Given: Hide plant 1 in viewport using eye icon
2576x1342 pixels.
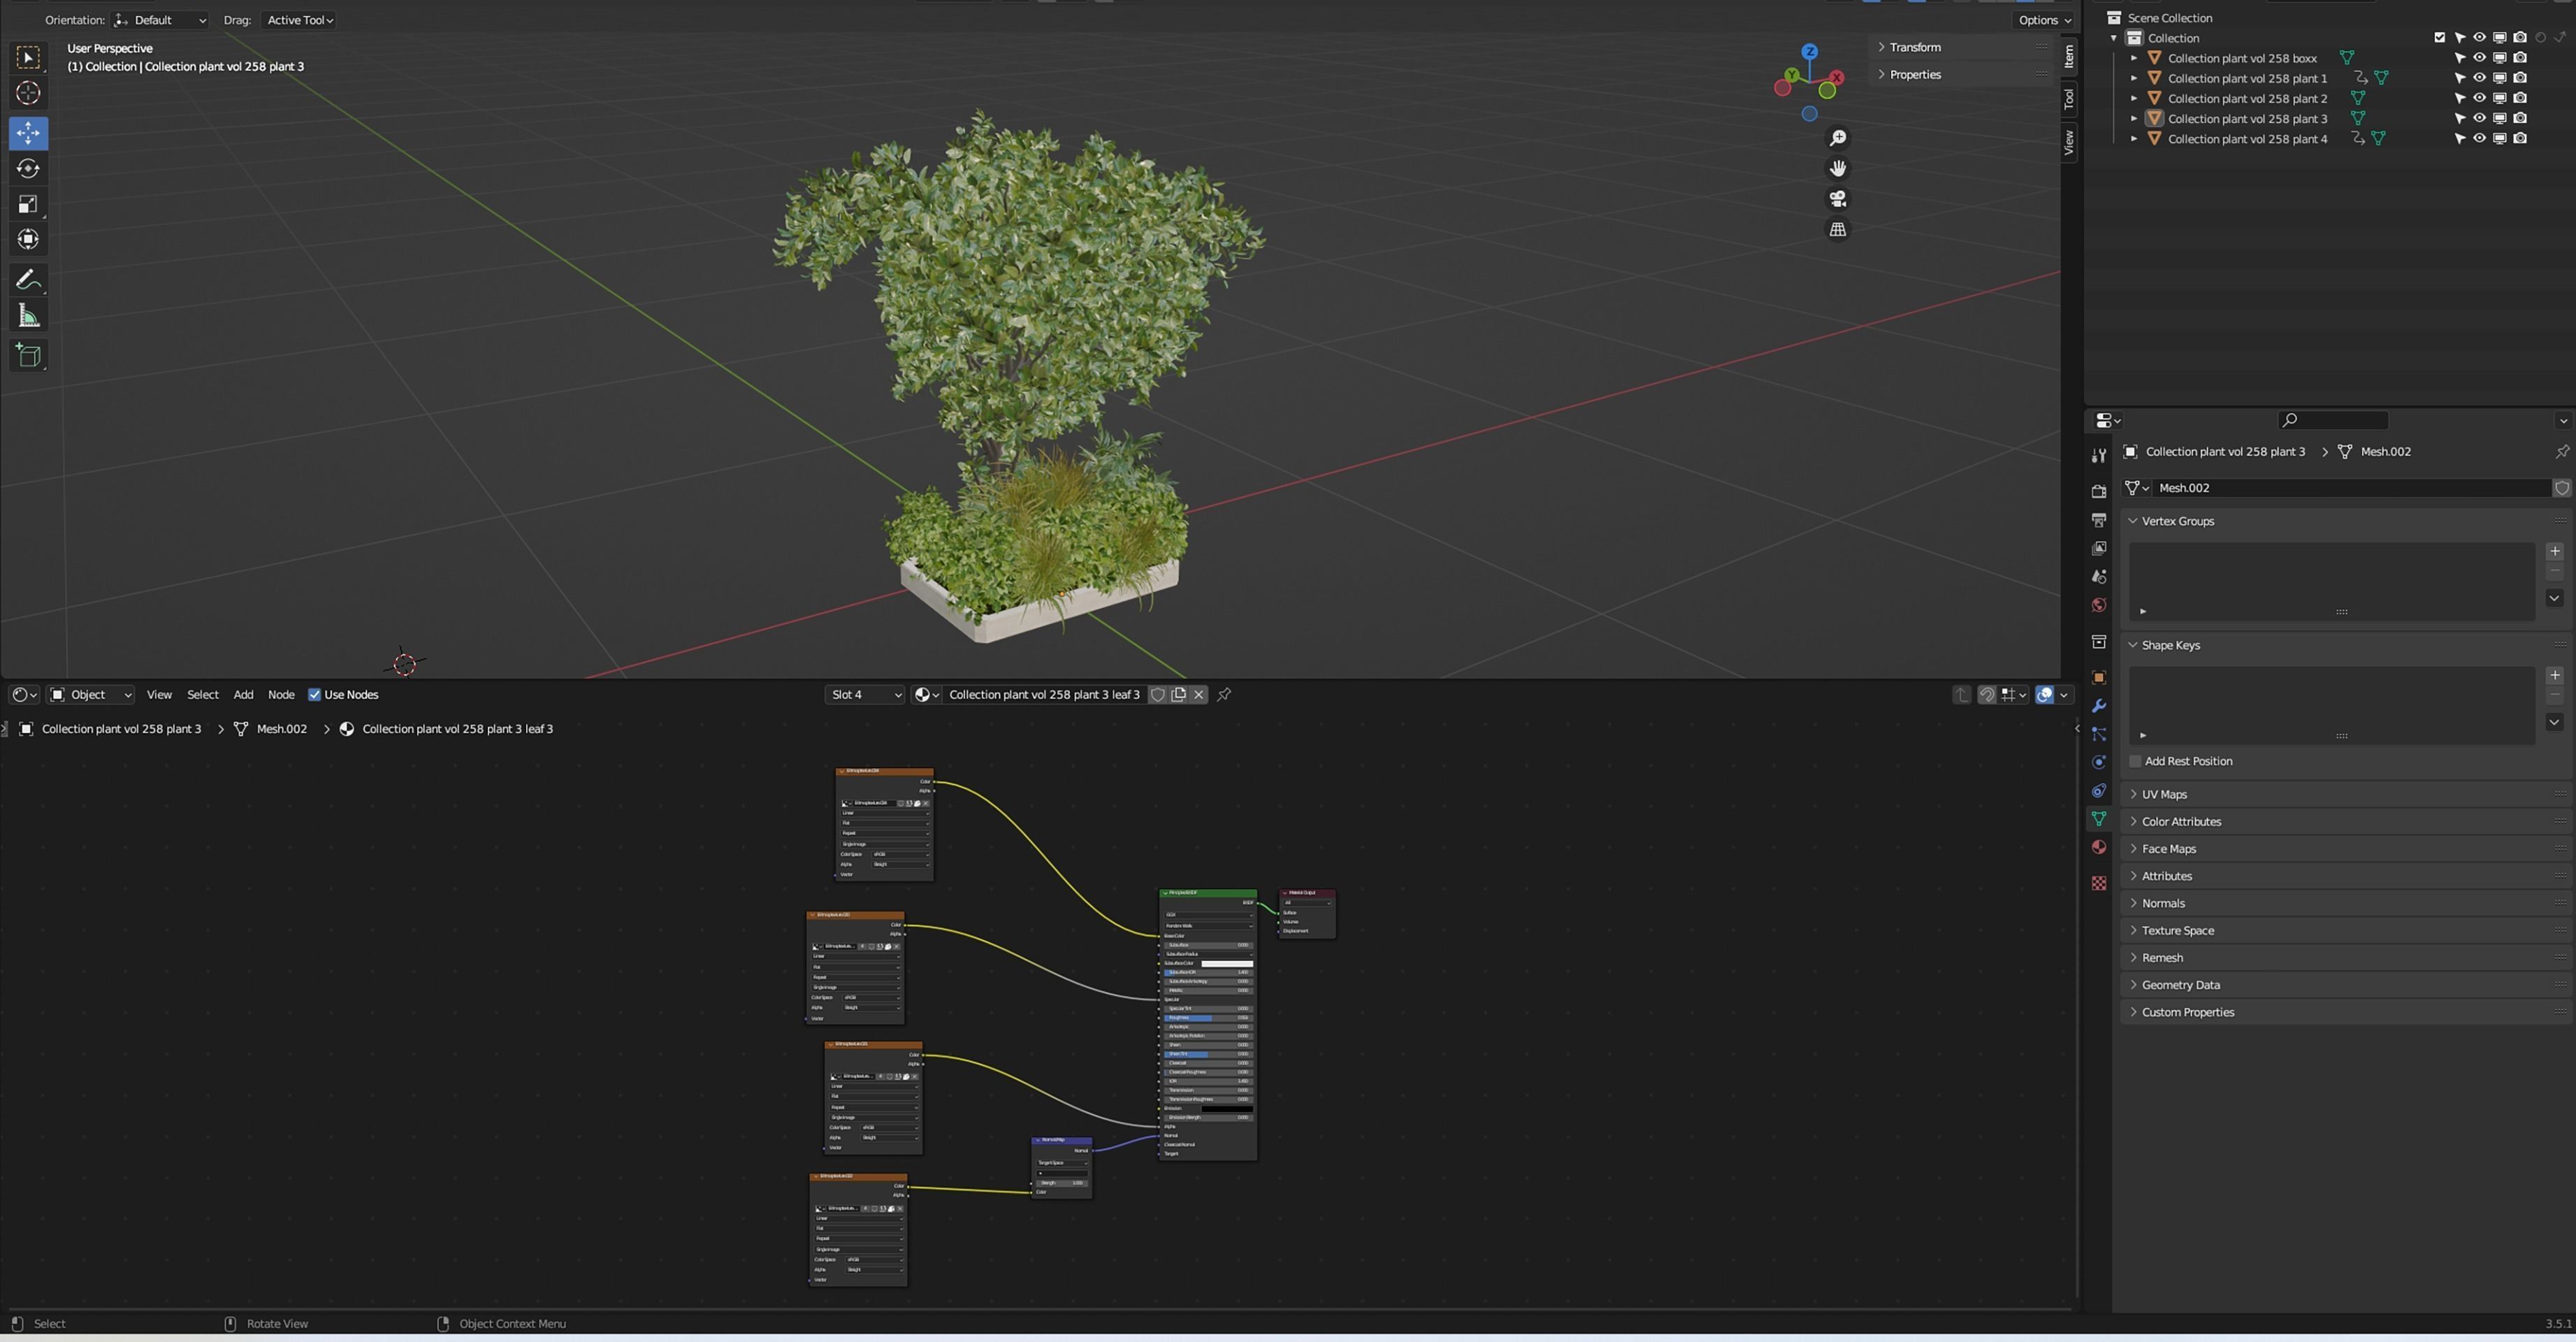Looking at the screenshot, I should pyautogui.click(x=2479, y=78).
